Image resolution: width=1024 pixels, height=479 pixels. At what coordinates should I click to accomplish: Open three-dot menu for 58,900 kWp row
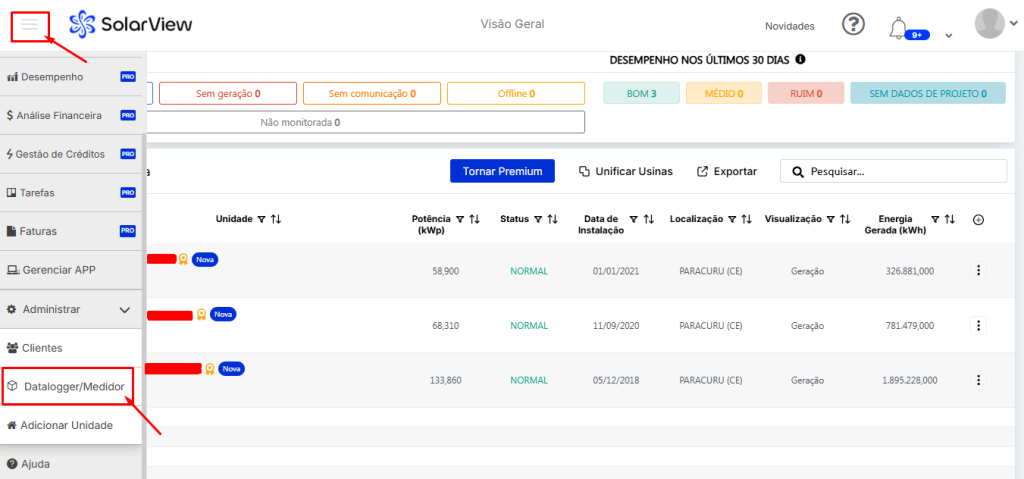coord(978,270)
